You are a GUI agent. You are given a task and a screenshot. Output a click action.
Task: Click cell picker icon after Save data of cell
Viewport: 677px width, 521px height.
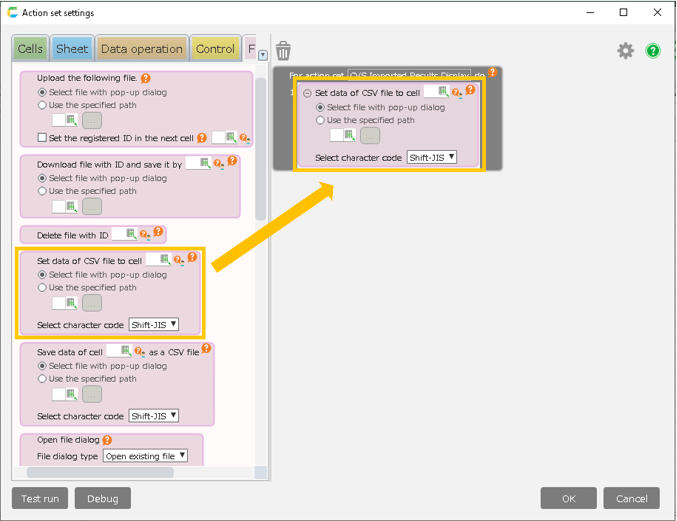click(125, 351)
